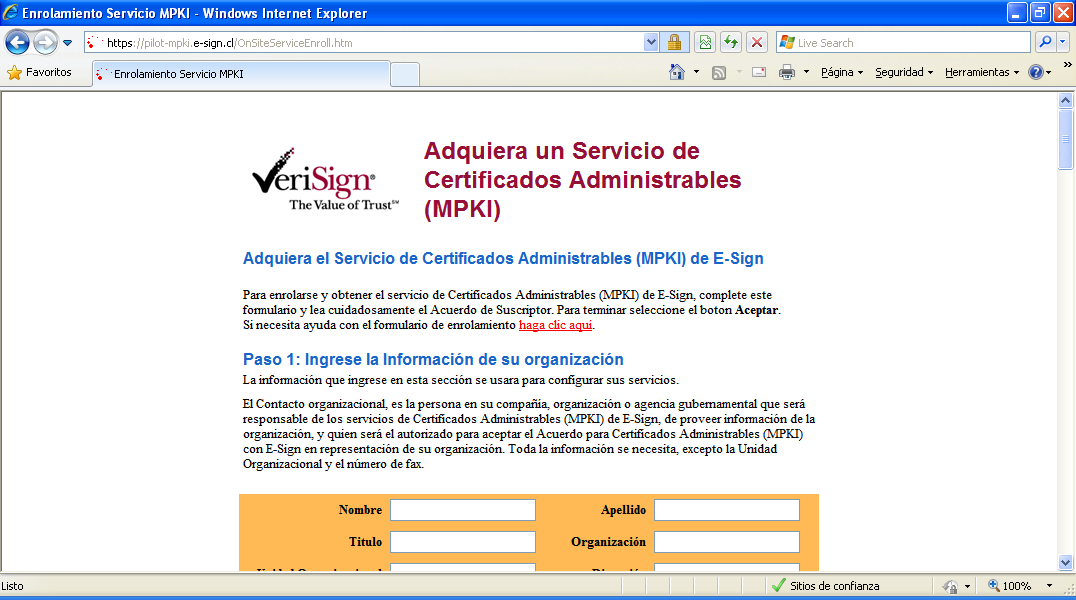This screenshot has height=600, width=1076.
Task: Click the 100% zoom level control
Action: coord(1015,586)
